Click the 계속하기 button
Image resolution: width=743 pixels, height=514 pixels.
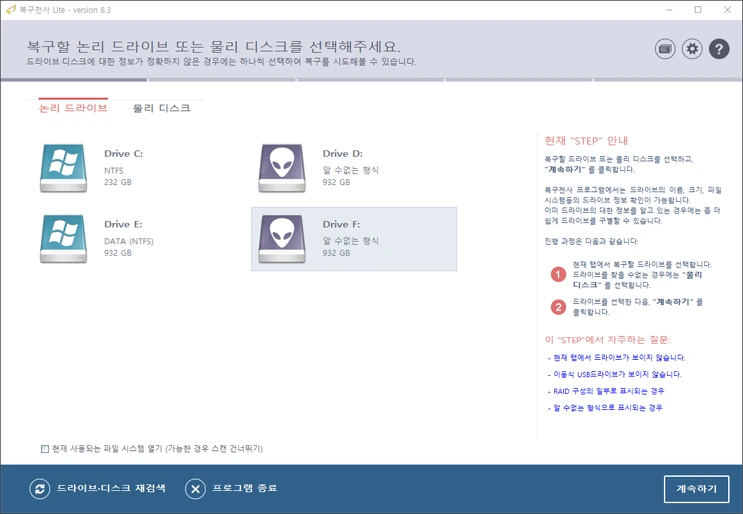tap(696, 489)
